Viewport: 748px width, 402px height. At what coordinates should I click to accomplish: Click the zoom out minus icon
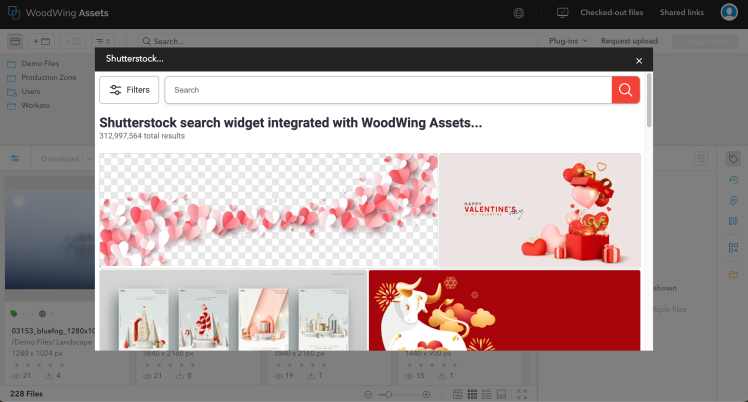[368, 394]
